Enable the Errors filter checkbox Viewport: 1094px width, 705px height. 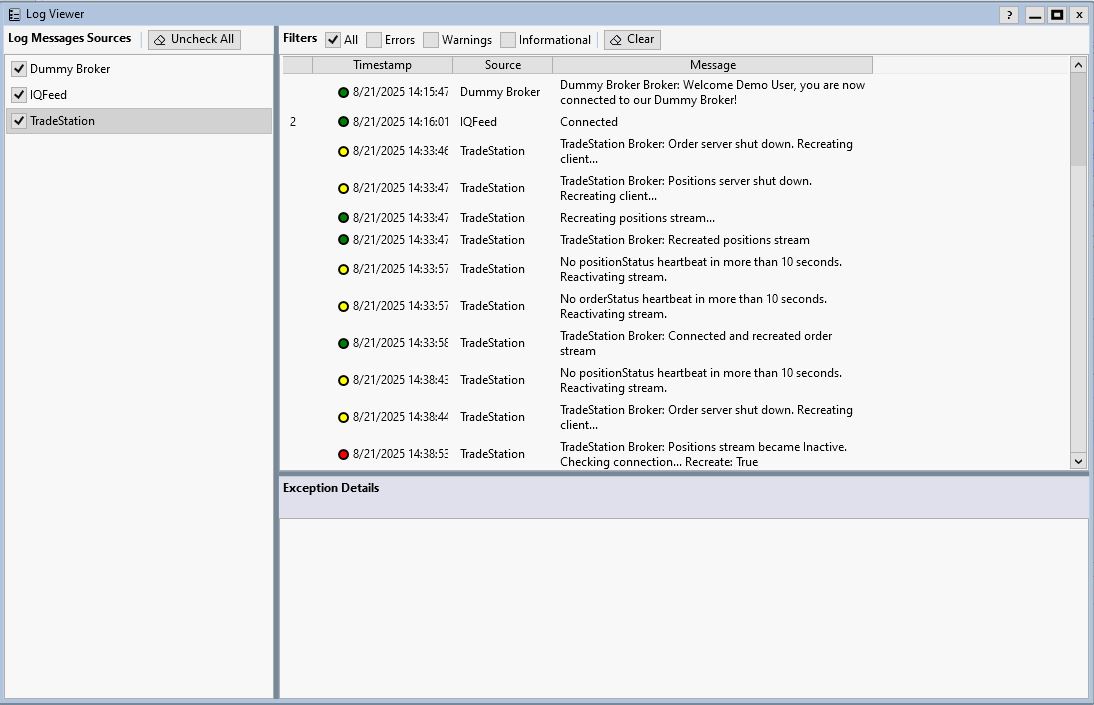pos(374,40)
